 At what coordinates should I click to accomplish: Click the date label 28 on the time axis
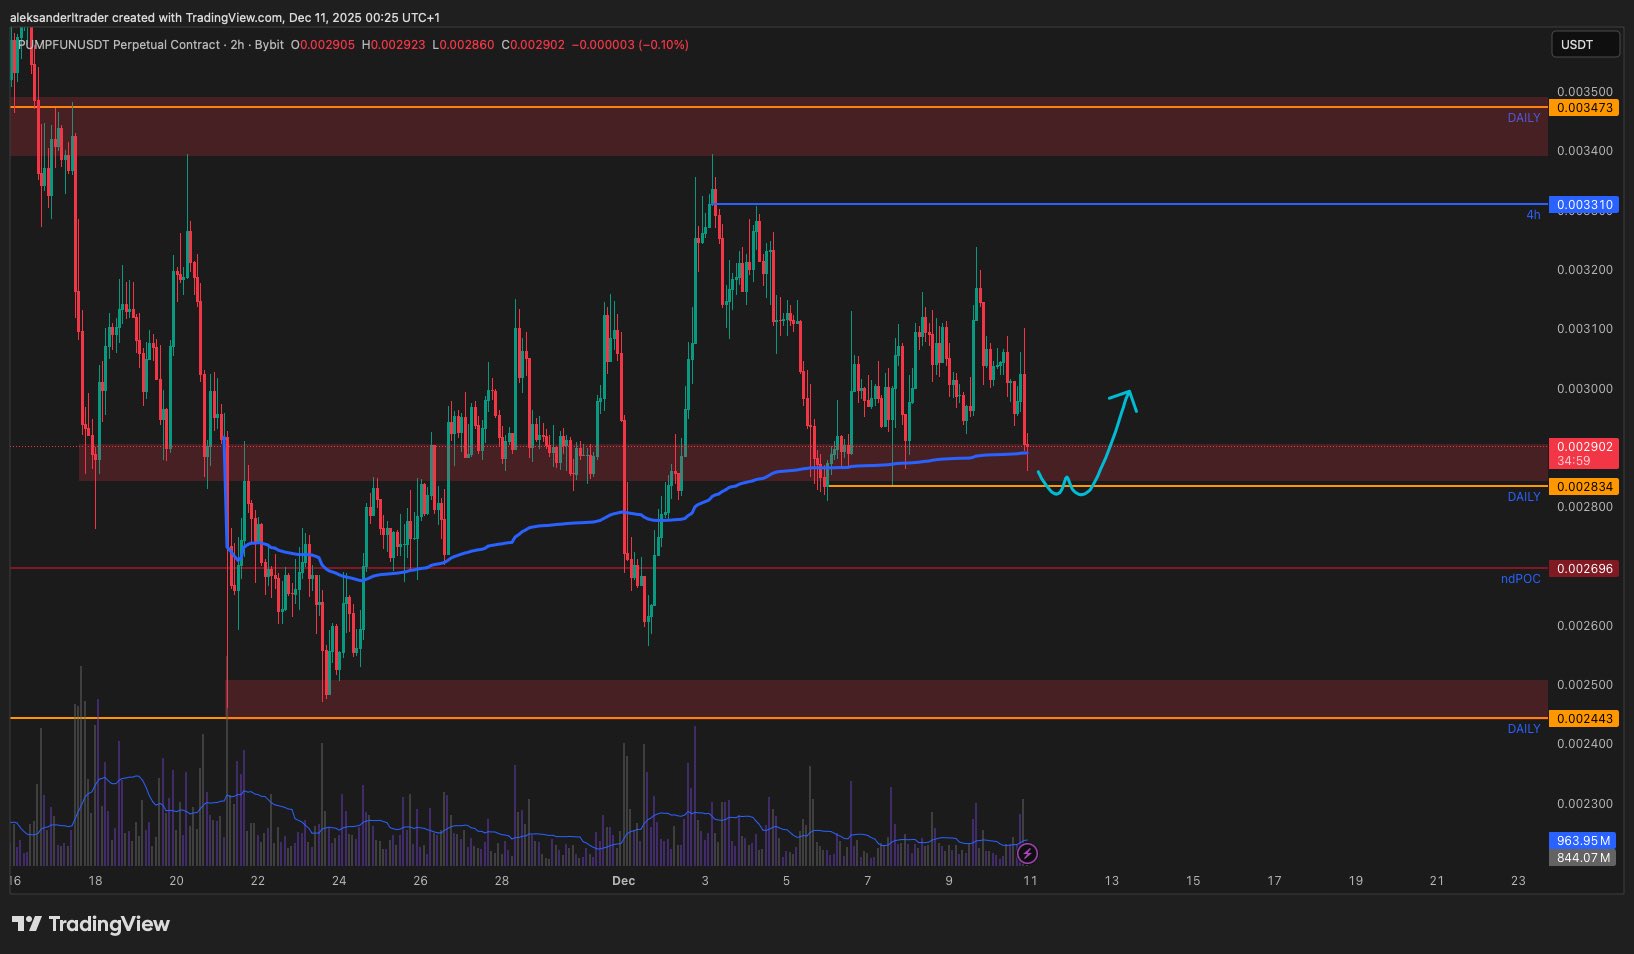click(502, 881)
